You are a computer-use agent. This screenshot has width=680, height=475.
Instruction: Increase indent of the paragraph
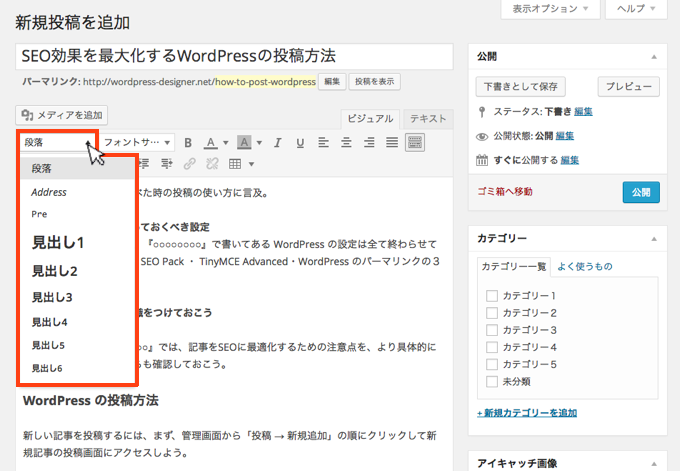(167, 164)
